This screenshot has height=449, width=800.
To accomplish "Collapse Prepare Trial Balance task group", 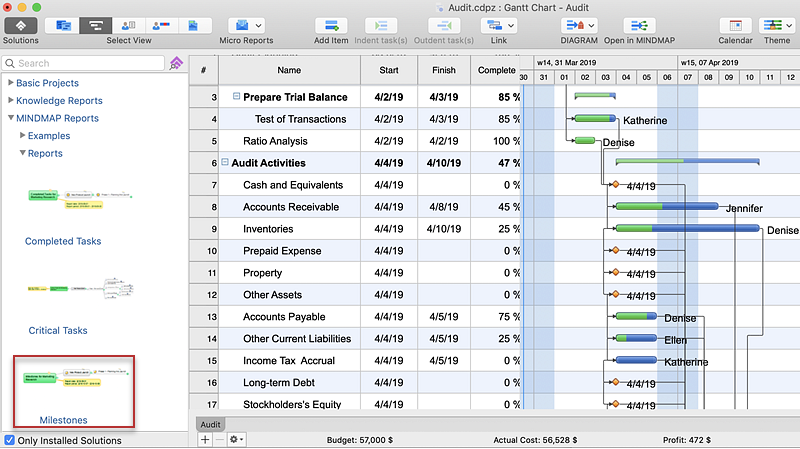I will click(236, 96).
